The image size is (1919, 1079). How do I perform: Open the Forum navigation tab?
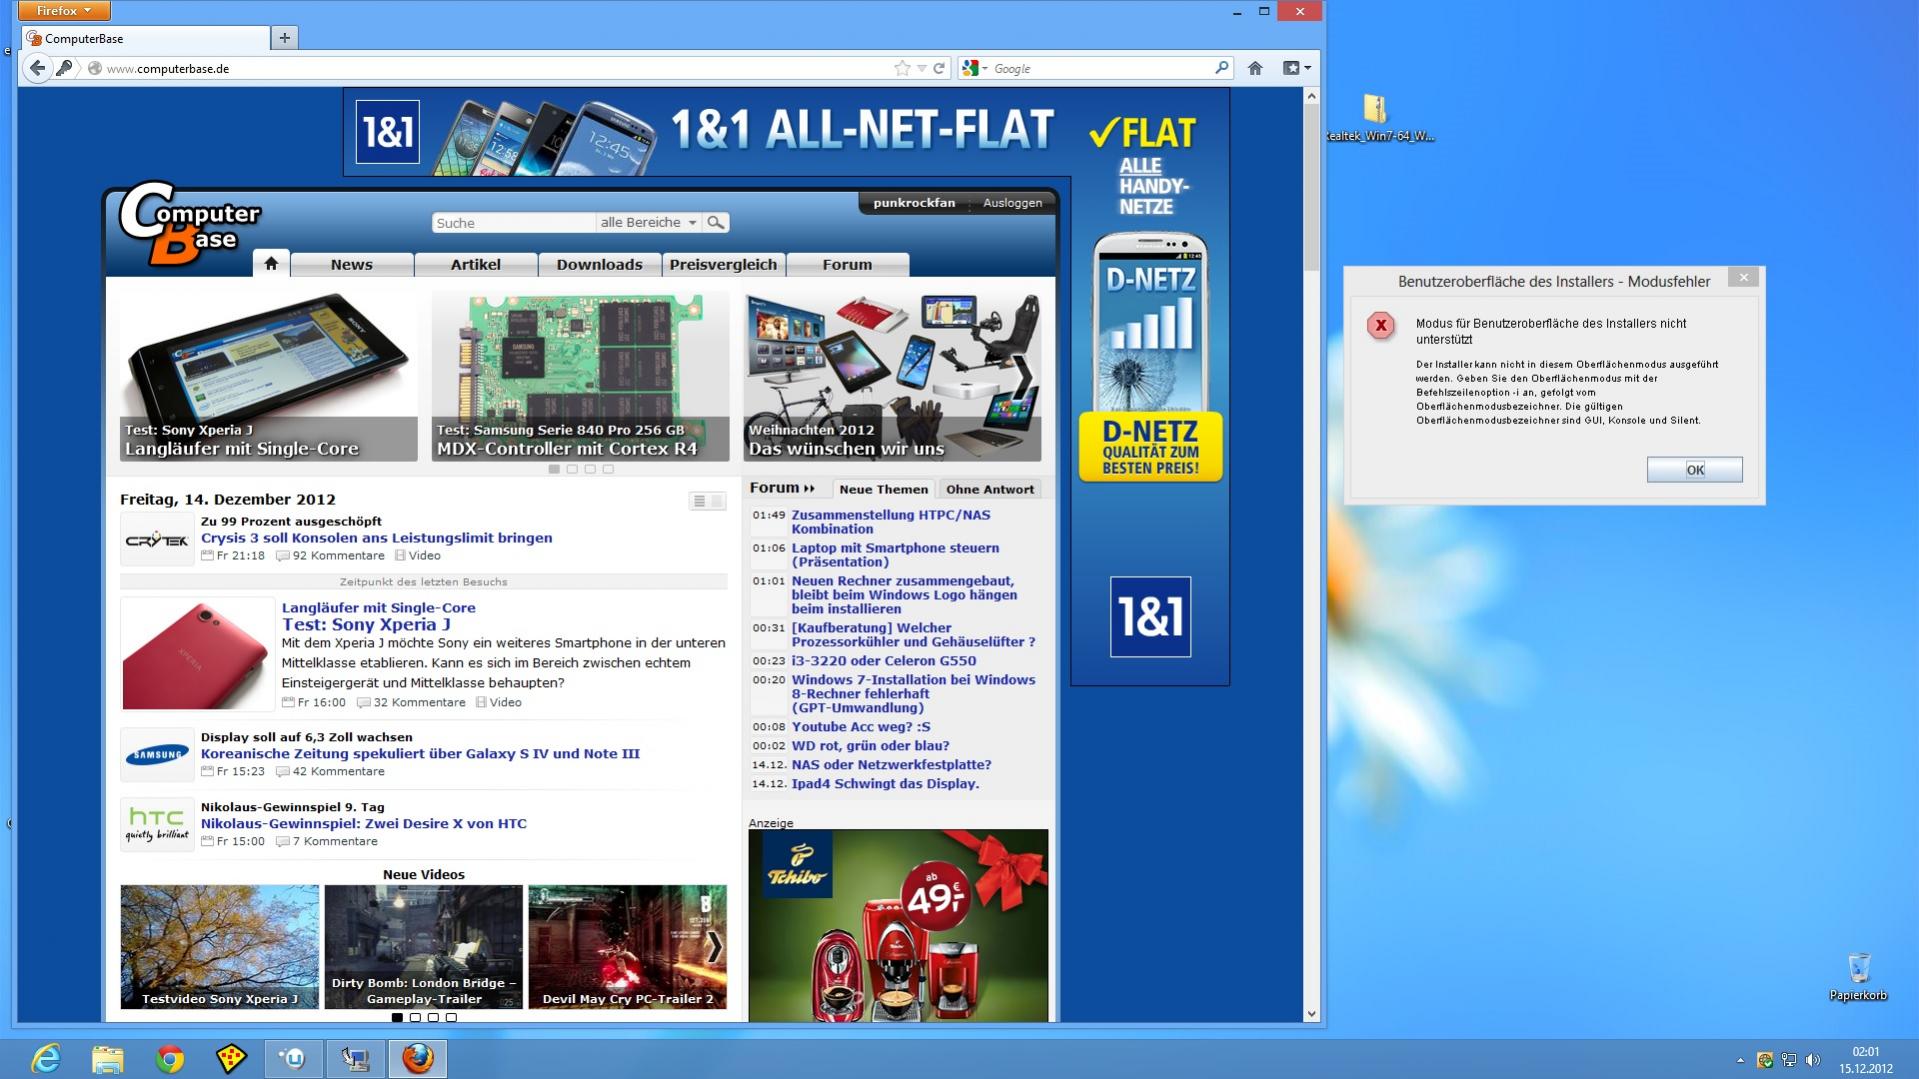847,264
